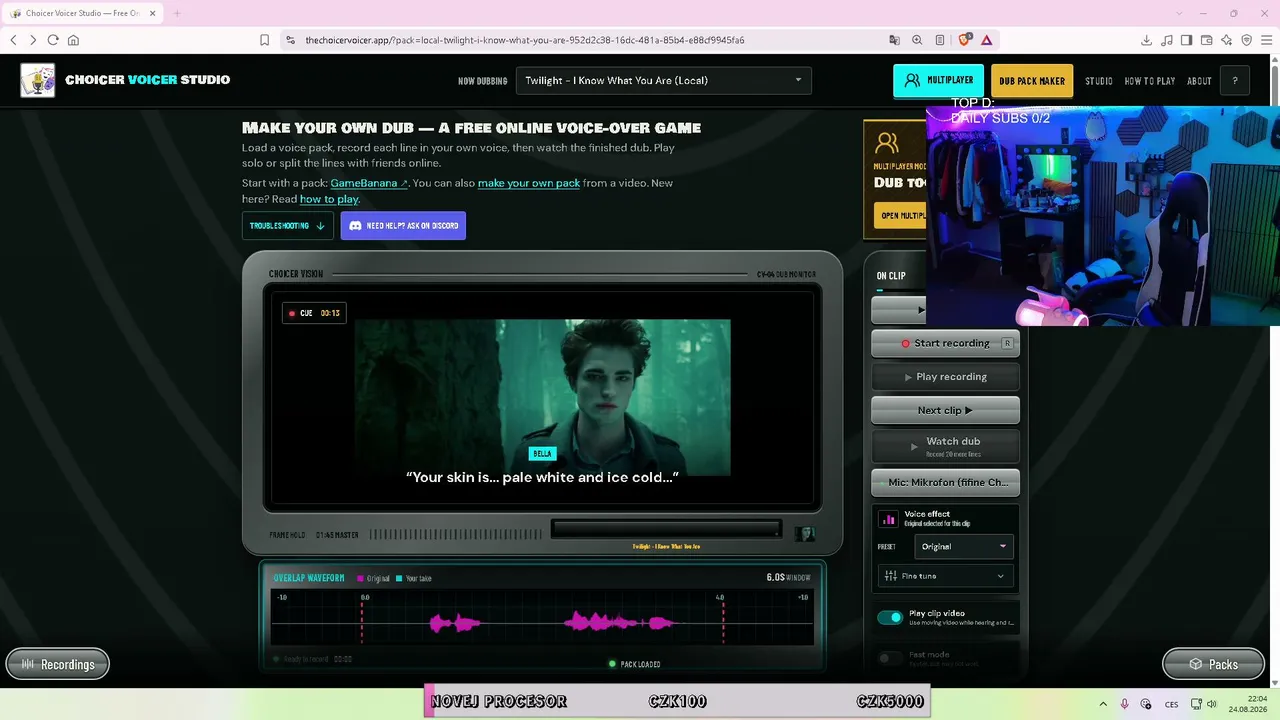Screen dimensions: 1280x720
Task: Open the How to Play nav item
Action: tap(1150, 81)
